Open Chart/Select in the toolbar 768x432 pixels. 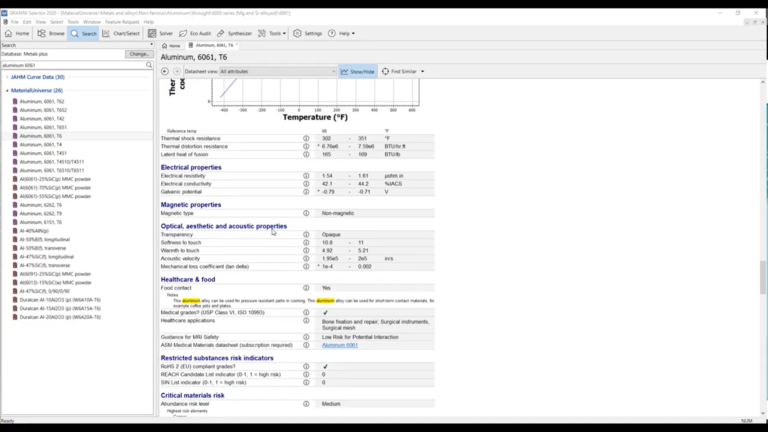click(x=121, y=33)
